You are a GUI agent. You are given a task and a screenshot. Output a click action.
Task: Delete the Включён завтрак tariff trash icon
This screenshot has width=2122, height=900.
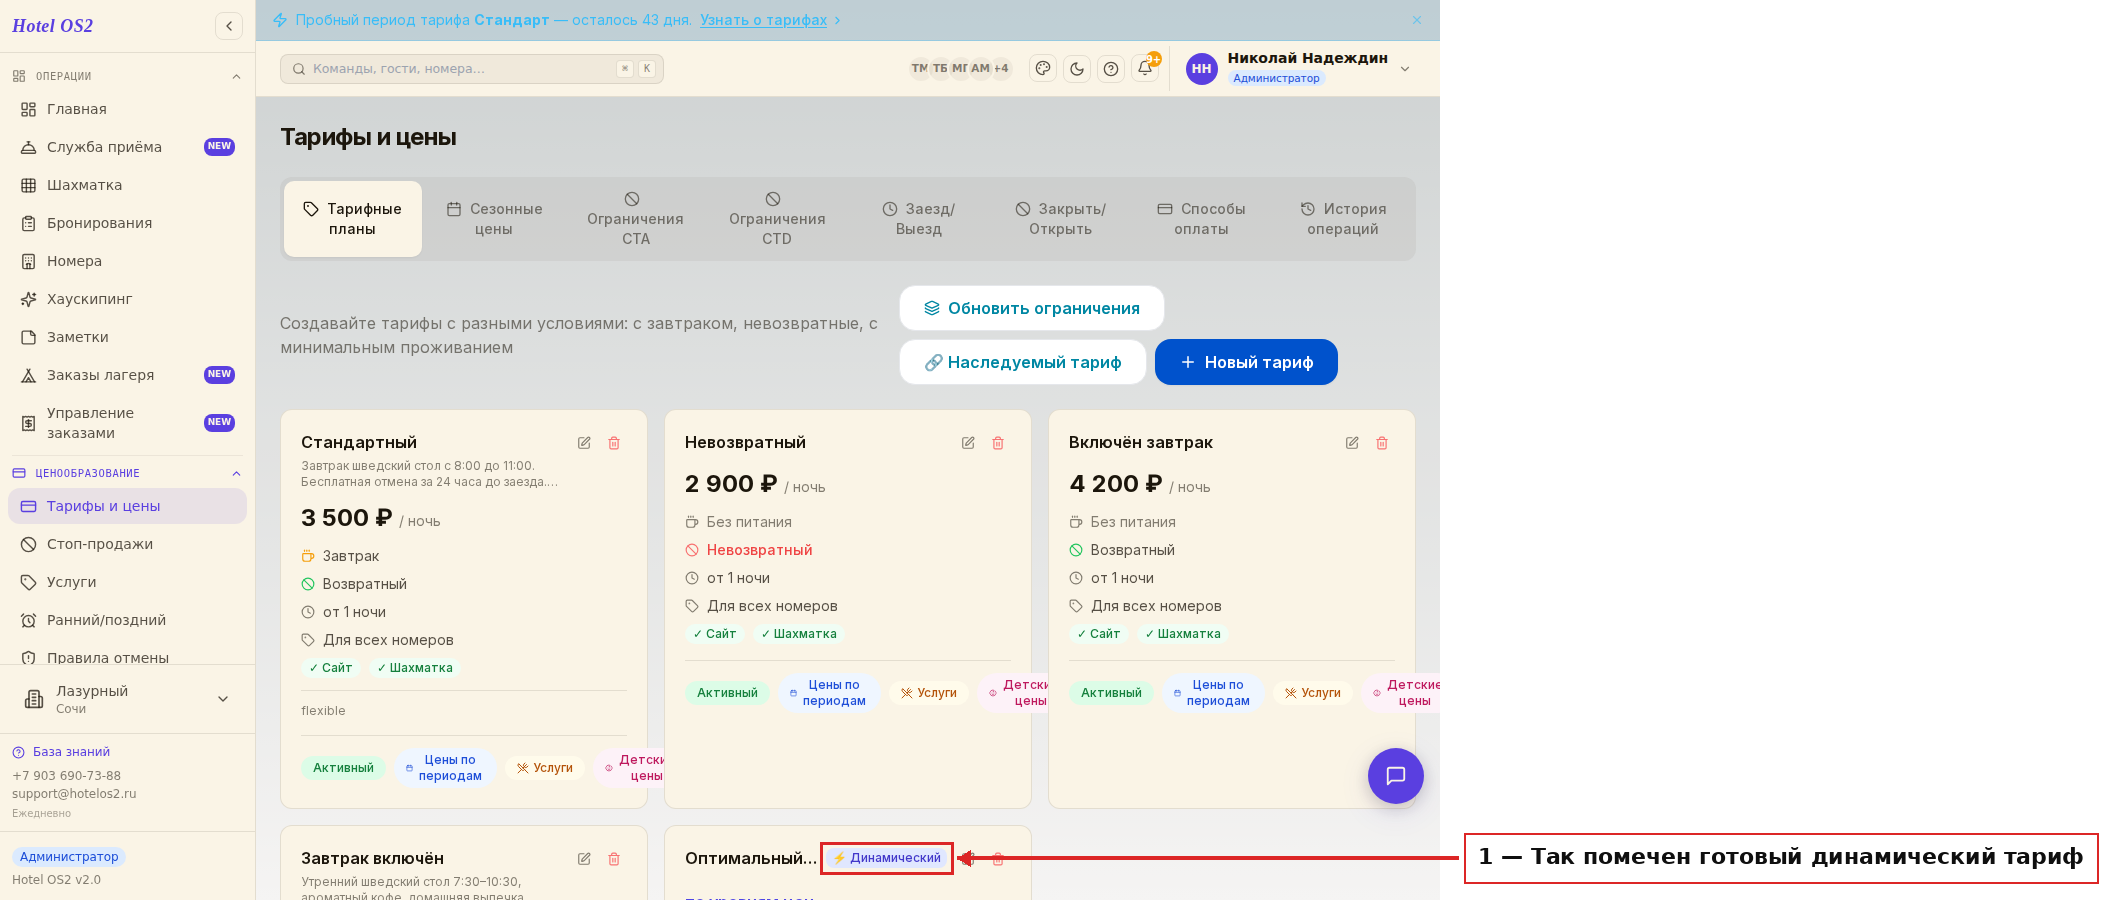click(1382, 443)
